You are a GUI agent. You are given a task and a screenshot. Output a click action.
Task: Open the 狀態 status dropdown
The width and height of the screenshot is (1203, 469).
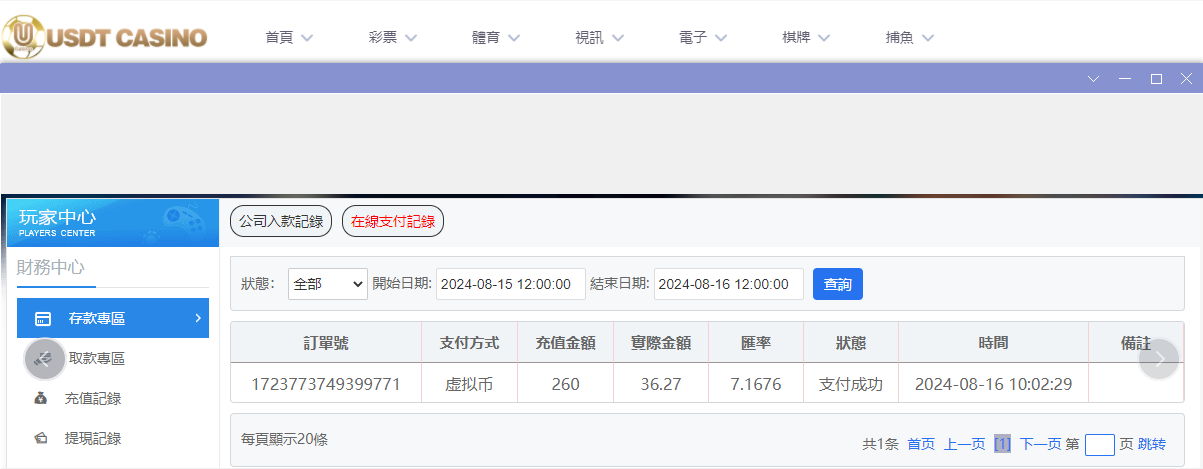tap(328, 284)
